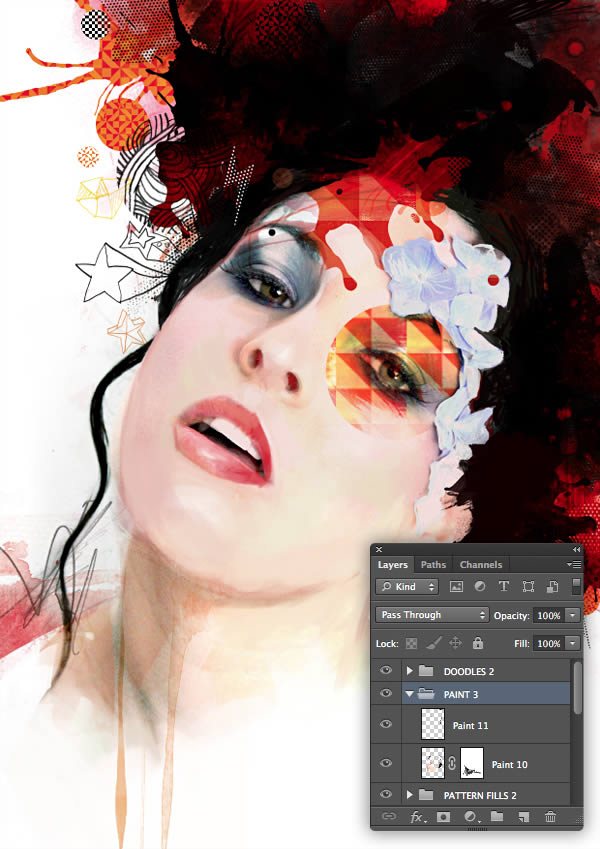Click the PAINT 3 open folder icon
Image resolution: width=600 pixels, height=849 pixels.
pyautogui.click(x=427, y=694)
